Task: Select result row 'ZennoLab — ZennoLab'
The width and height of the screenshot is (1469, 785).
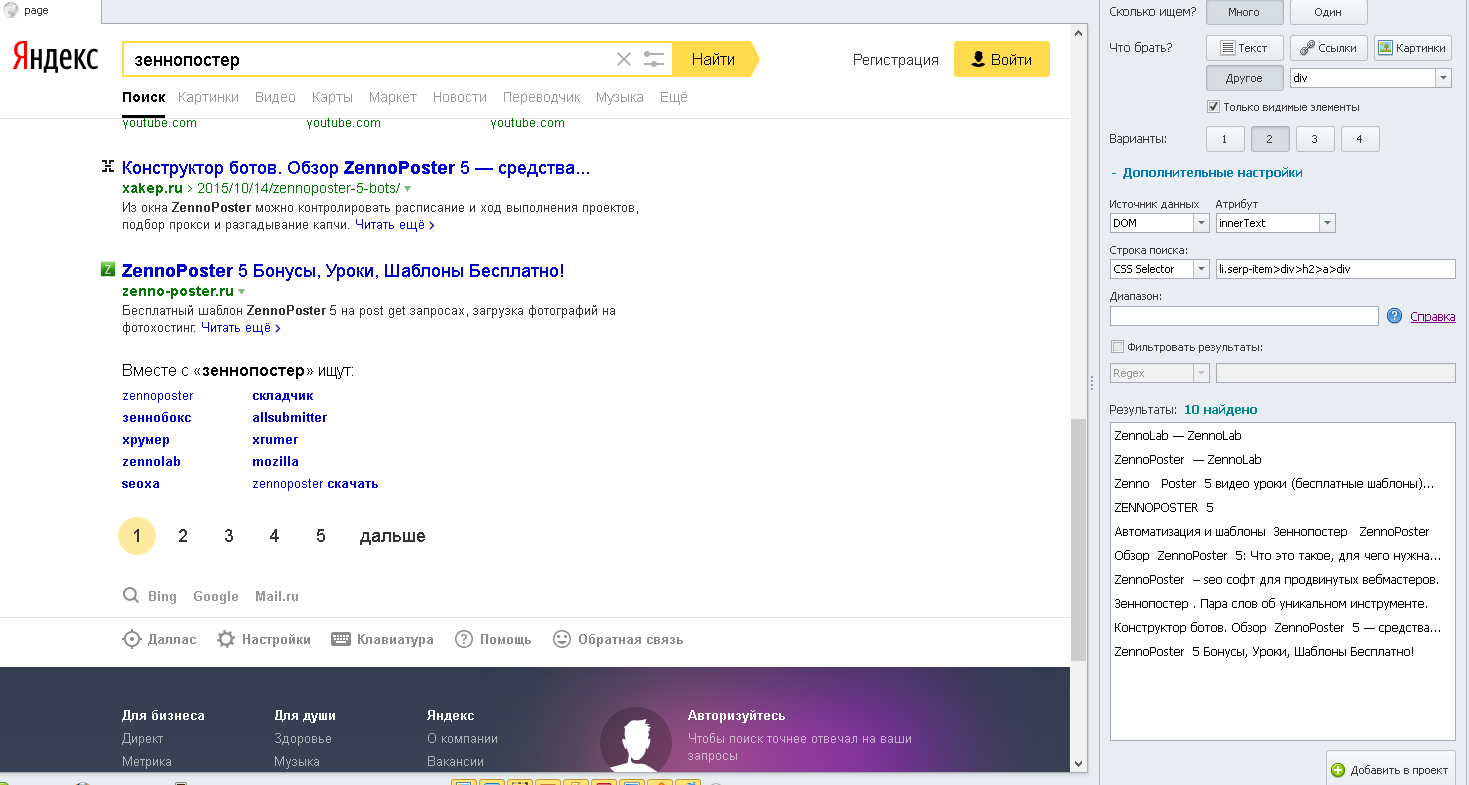Action: point(1283,435)
